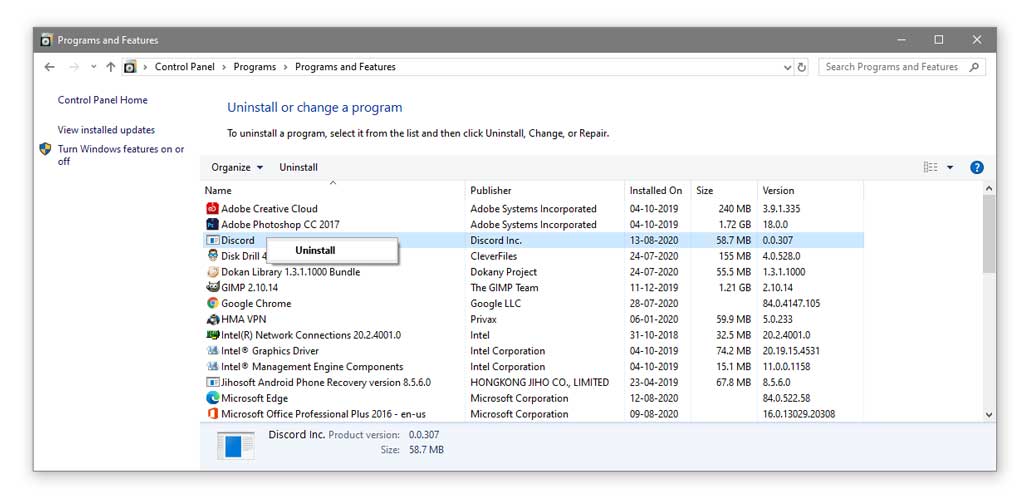Viewport: 1024px width, 501px height.
Task: Click the Adobe Photoshop CC 2017 icon
Action: pyautogui.click(x=212, y=225)
